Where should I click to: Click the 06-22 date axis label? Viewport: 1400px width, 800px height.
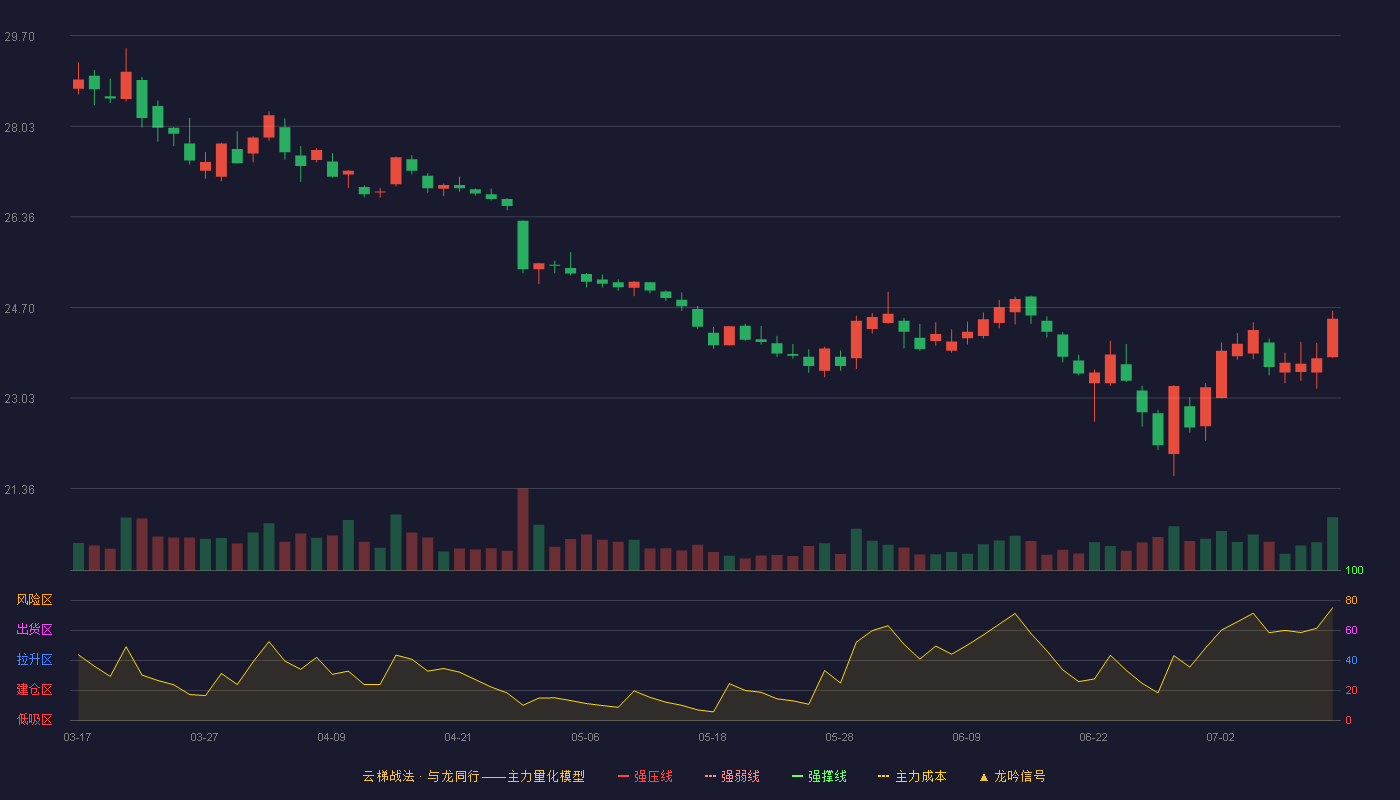pos(1093,737)
